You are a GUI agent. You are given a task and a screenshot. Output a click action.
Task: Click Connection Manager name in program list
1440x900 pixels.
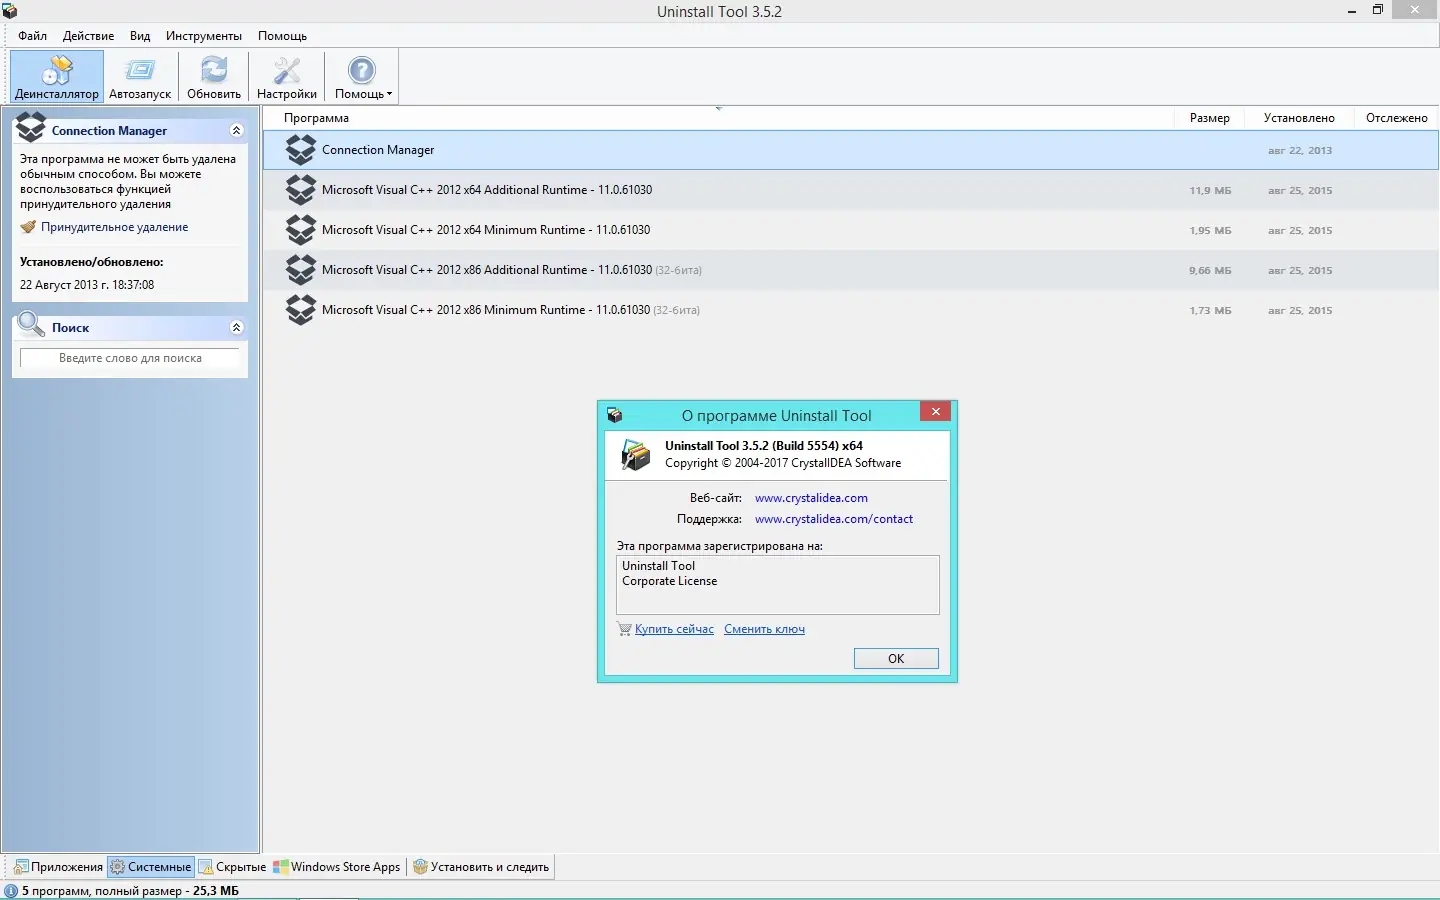(378, 150)
